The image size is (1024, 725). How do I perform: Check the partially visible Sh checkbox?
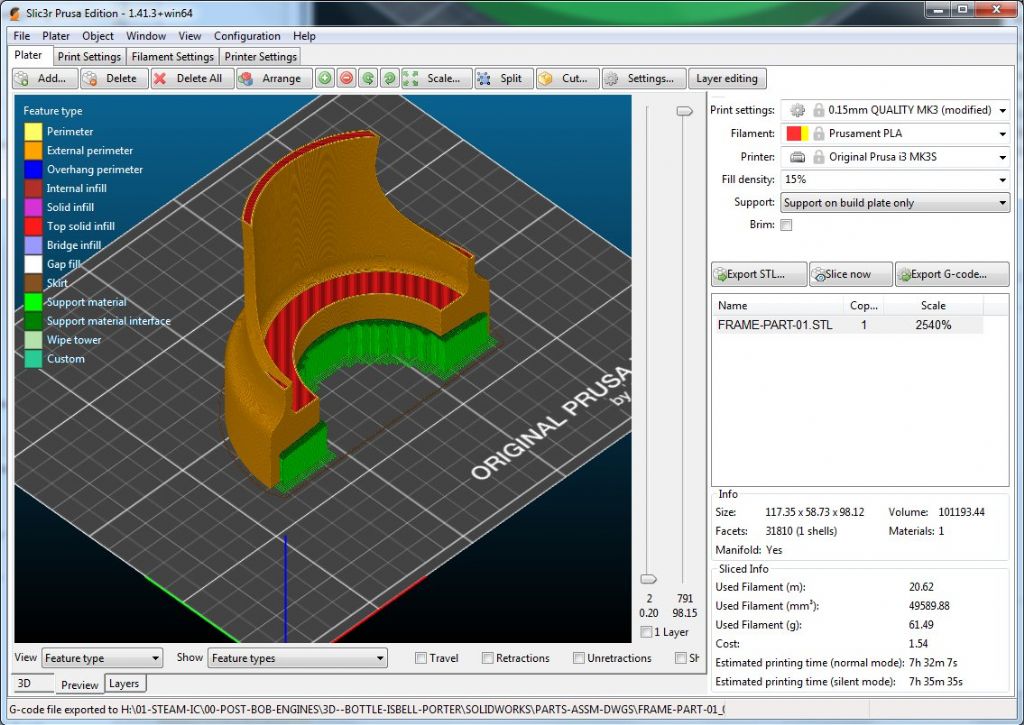(x=680, y=658)
